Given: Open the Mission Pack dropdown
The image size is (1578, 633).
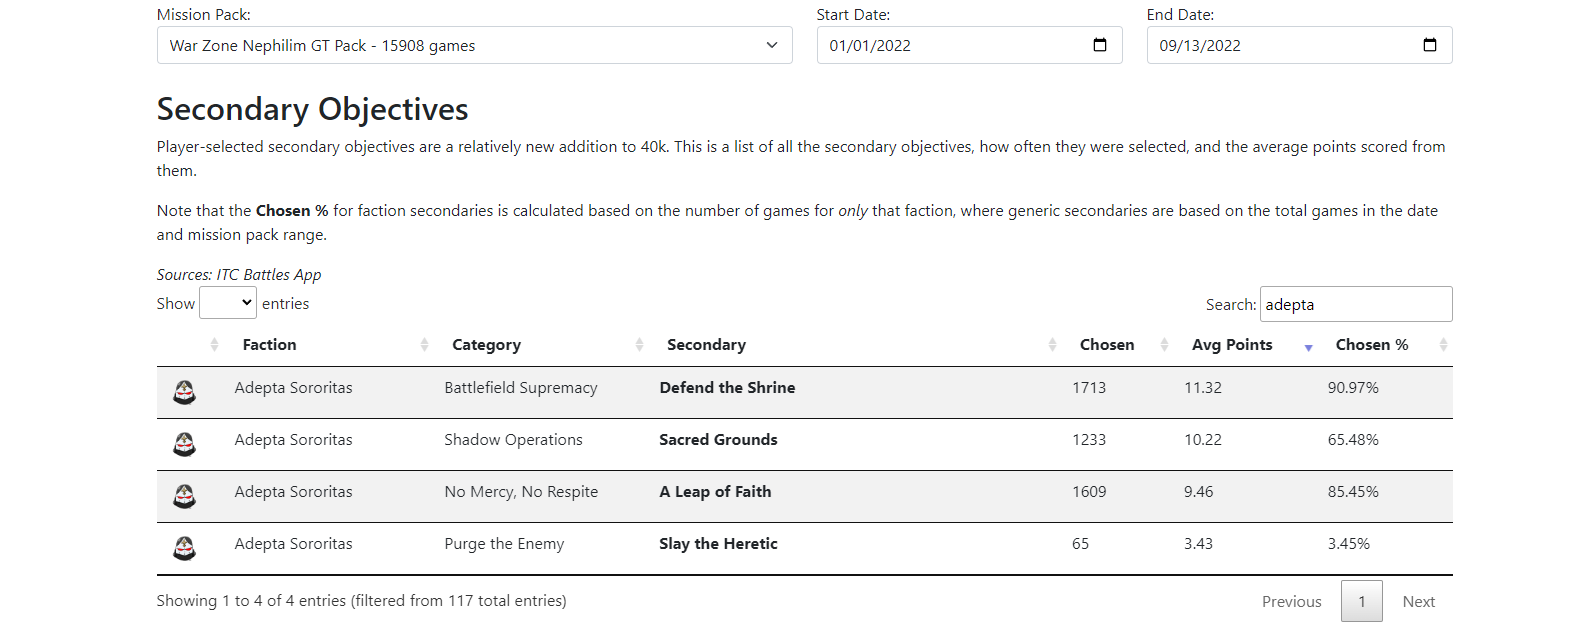Looking at the screenshot, I should (474, 45).
